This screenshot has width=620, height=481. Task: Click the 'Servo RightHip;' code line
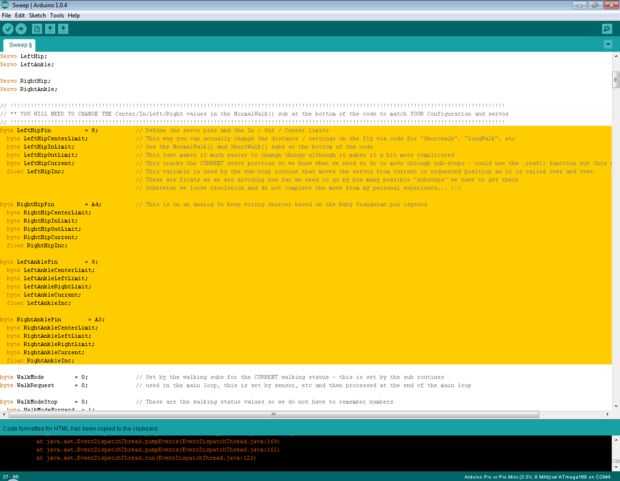[25, 81]
